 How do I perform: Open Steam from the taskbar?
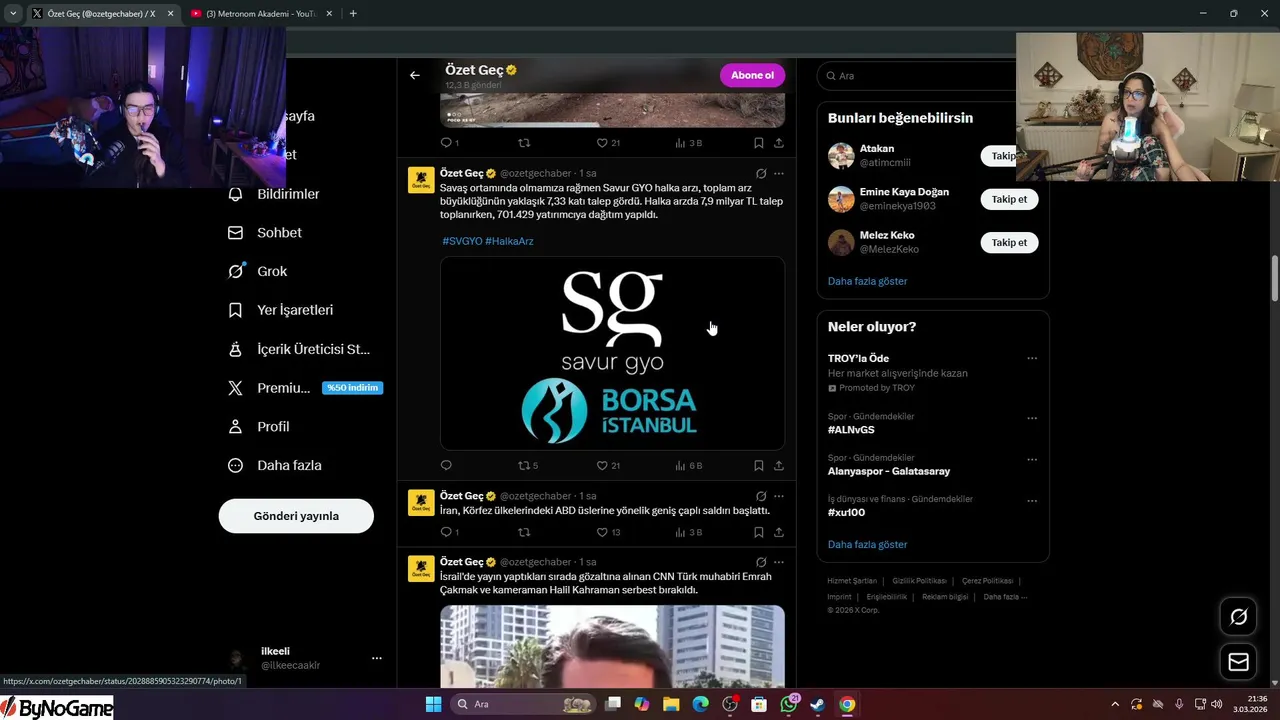pos(818,704)
